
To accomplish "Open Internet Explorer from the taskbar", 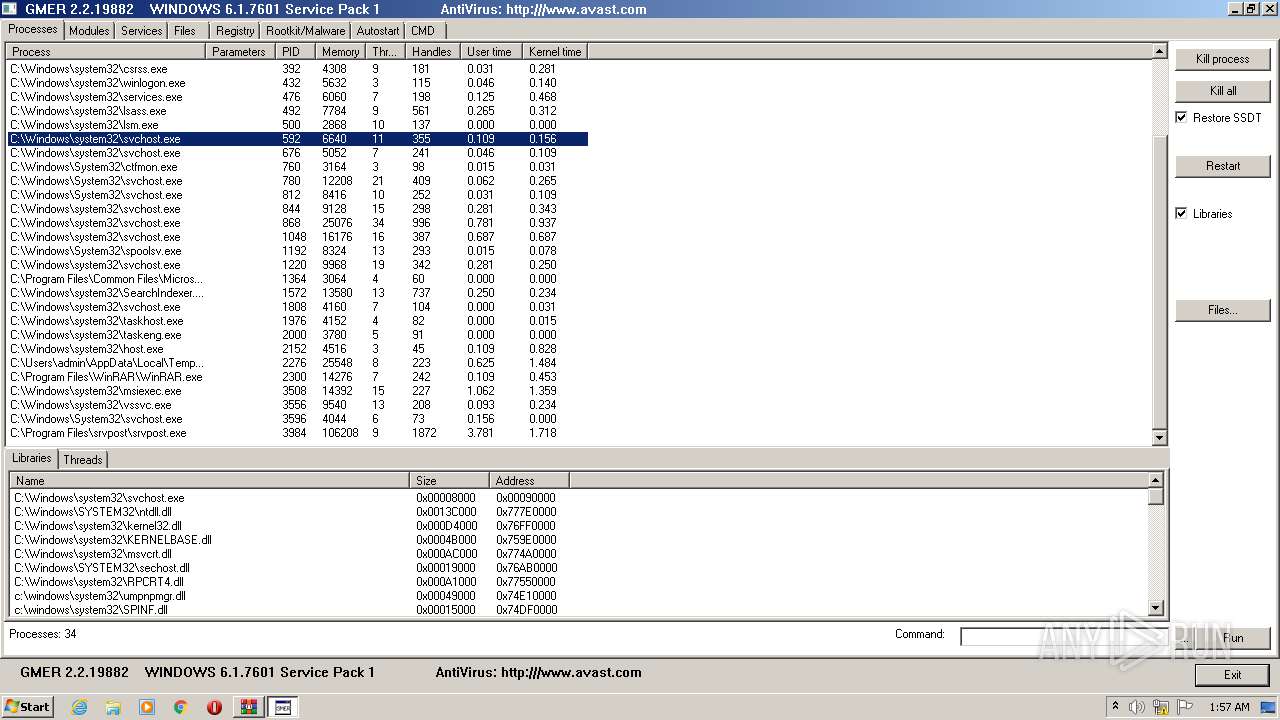I will (x=79, y=707).
